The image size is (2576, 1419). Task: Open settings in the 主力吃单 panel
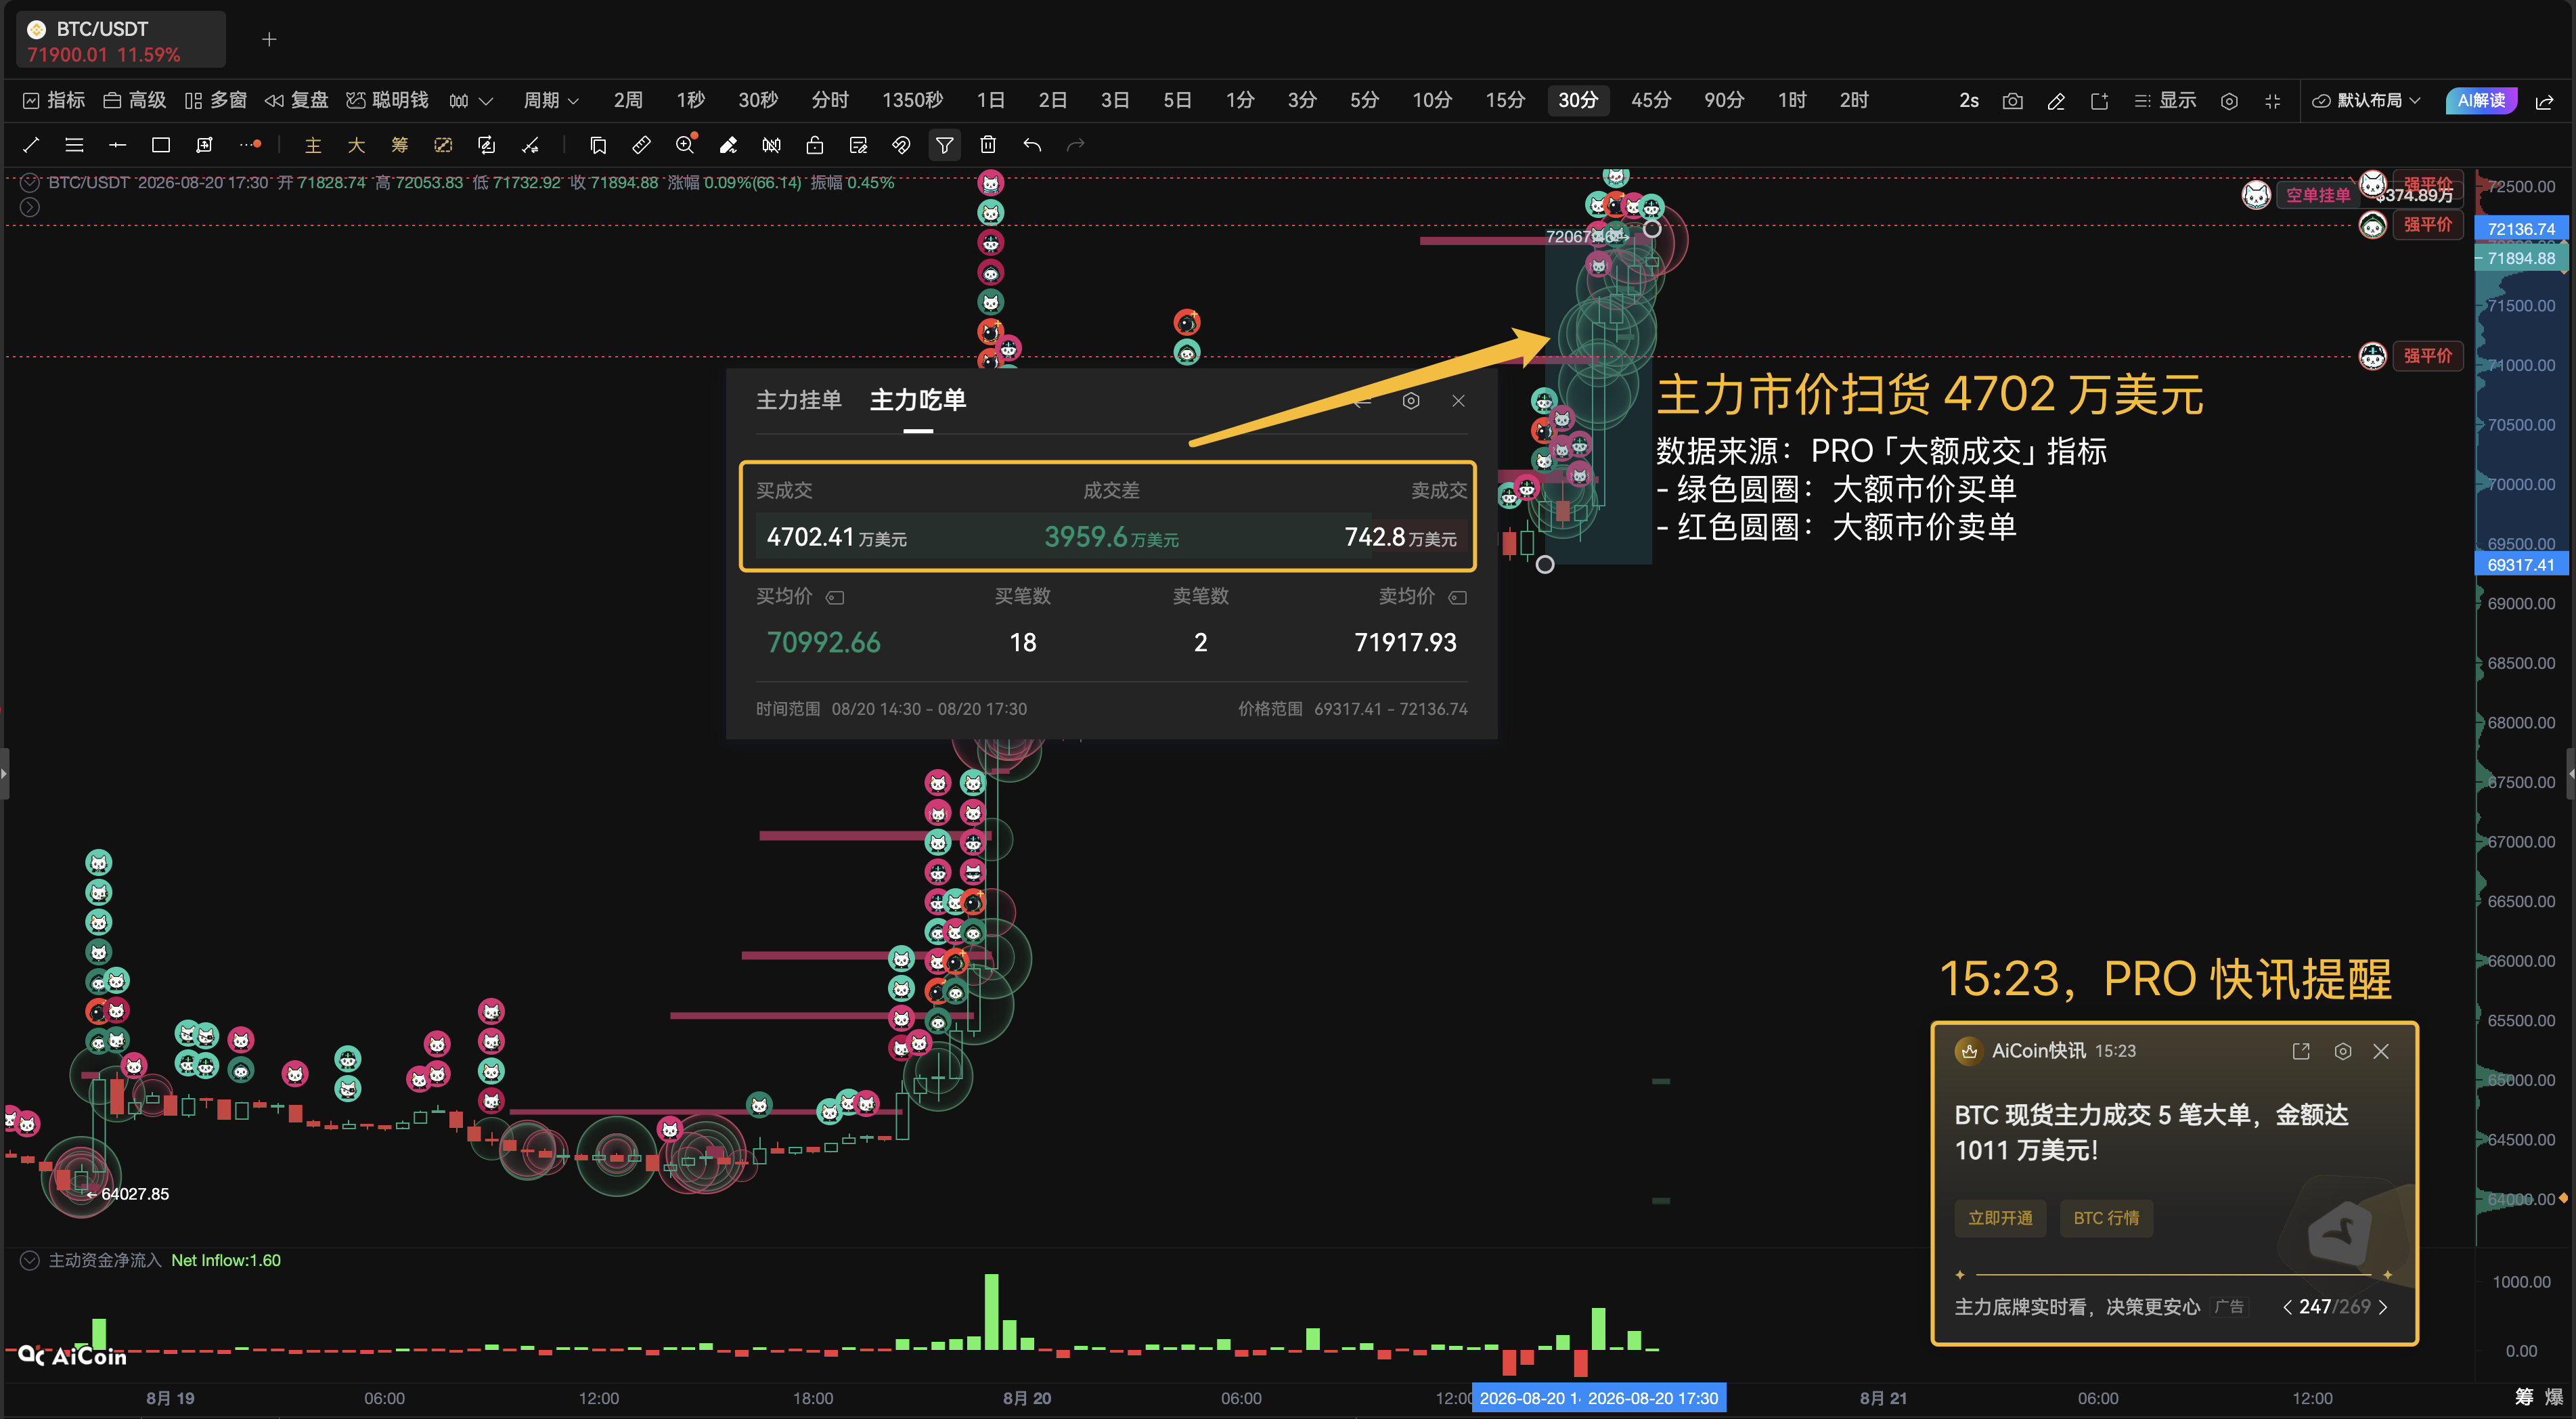(x=1411, y=401)
